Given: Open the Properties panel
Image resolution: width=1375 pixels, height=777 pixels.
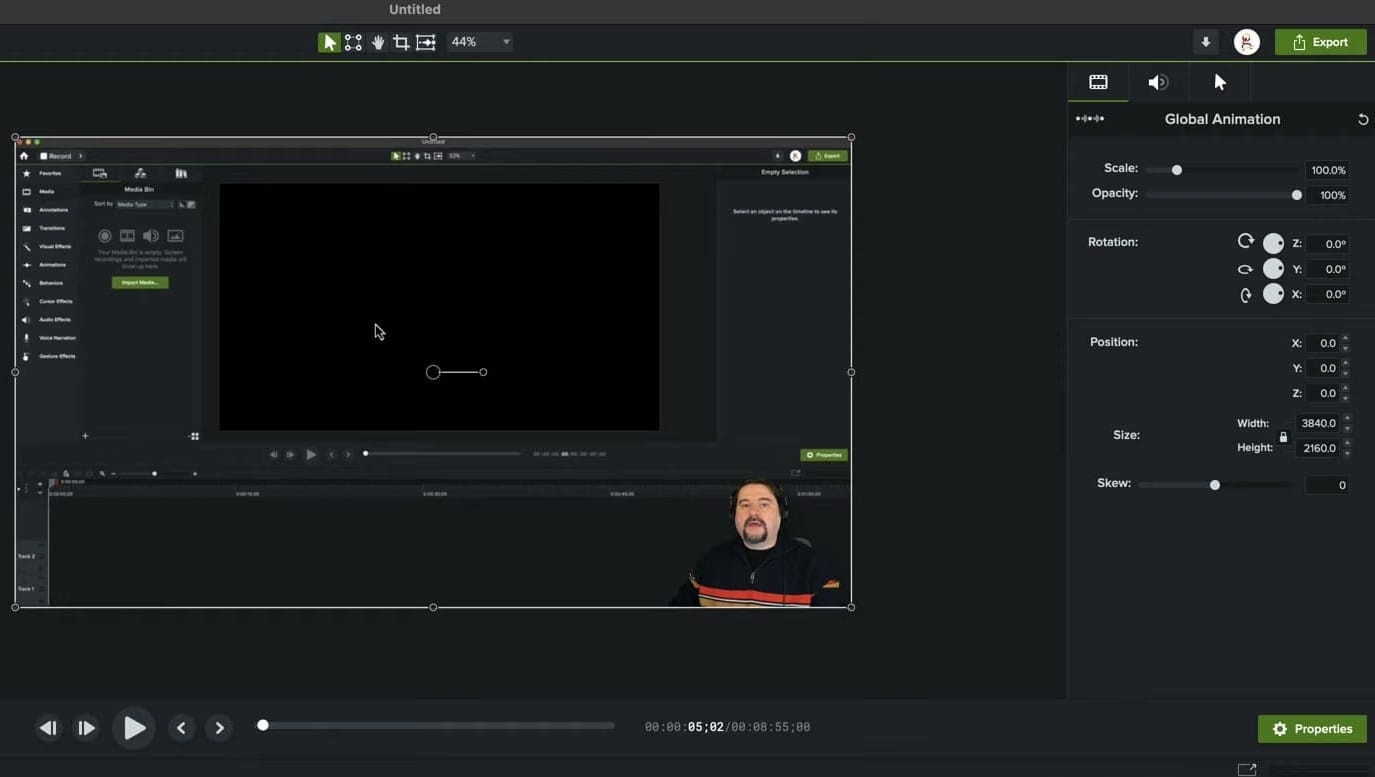Looking at the screenshot, I should point(1312,728).
